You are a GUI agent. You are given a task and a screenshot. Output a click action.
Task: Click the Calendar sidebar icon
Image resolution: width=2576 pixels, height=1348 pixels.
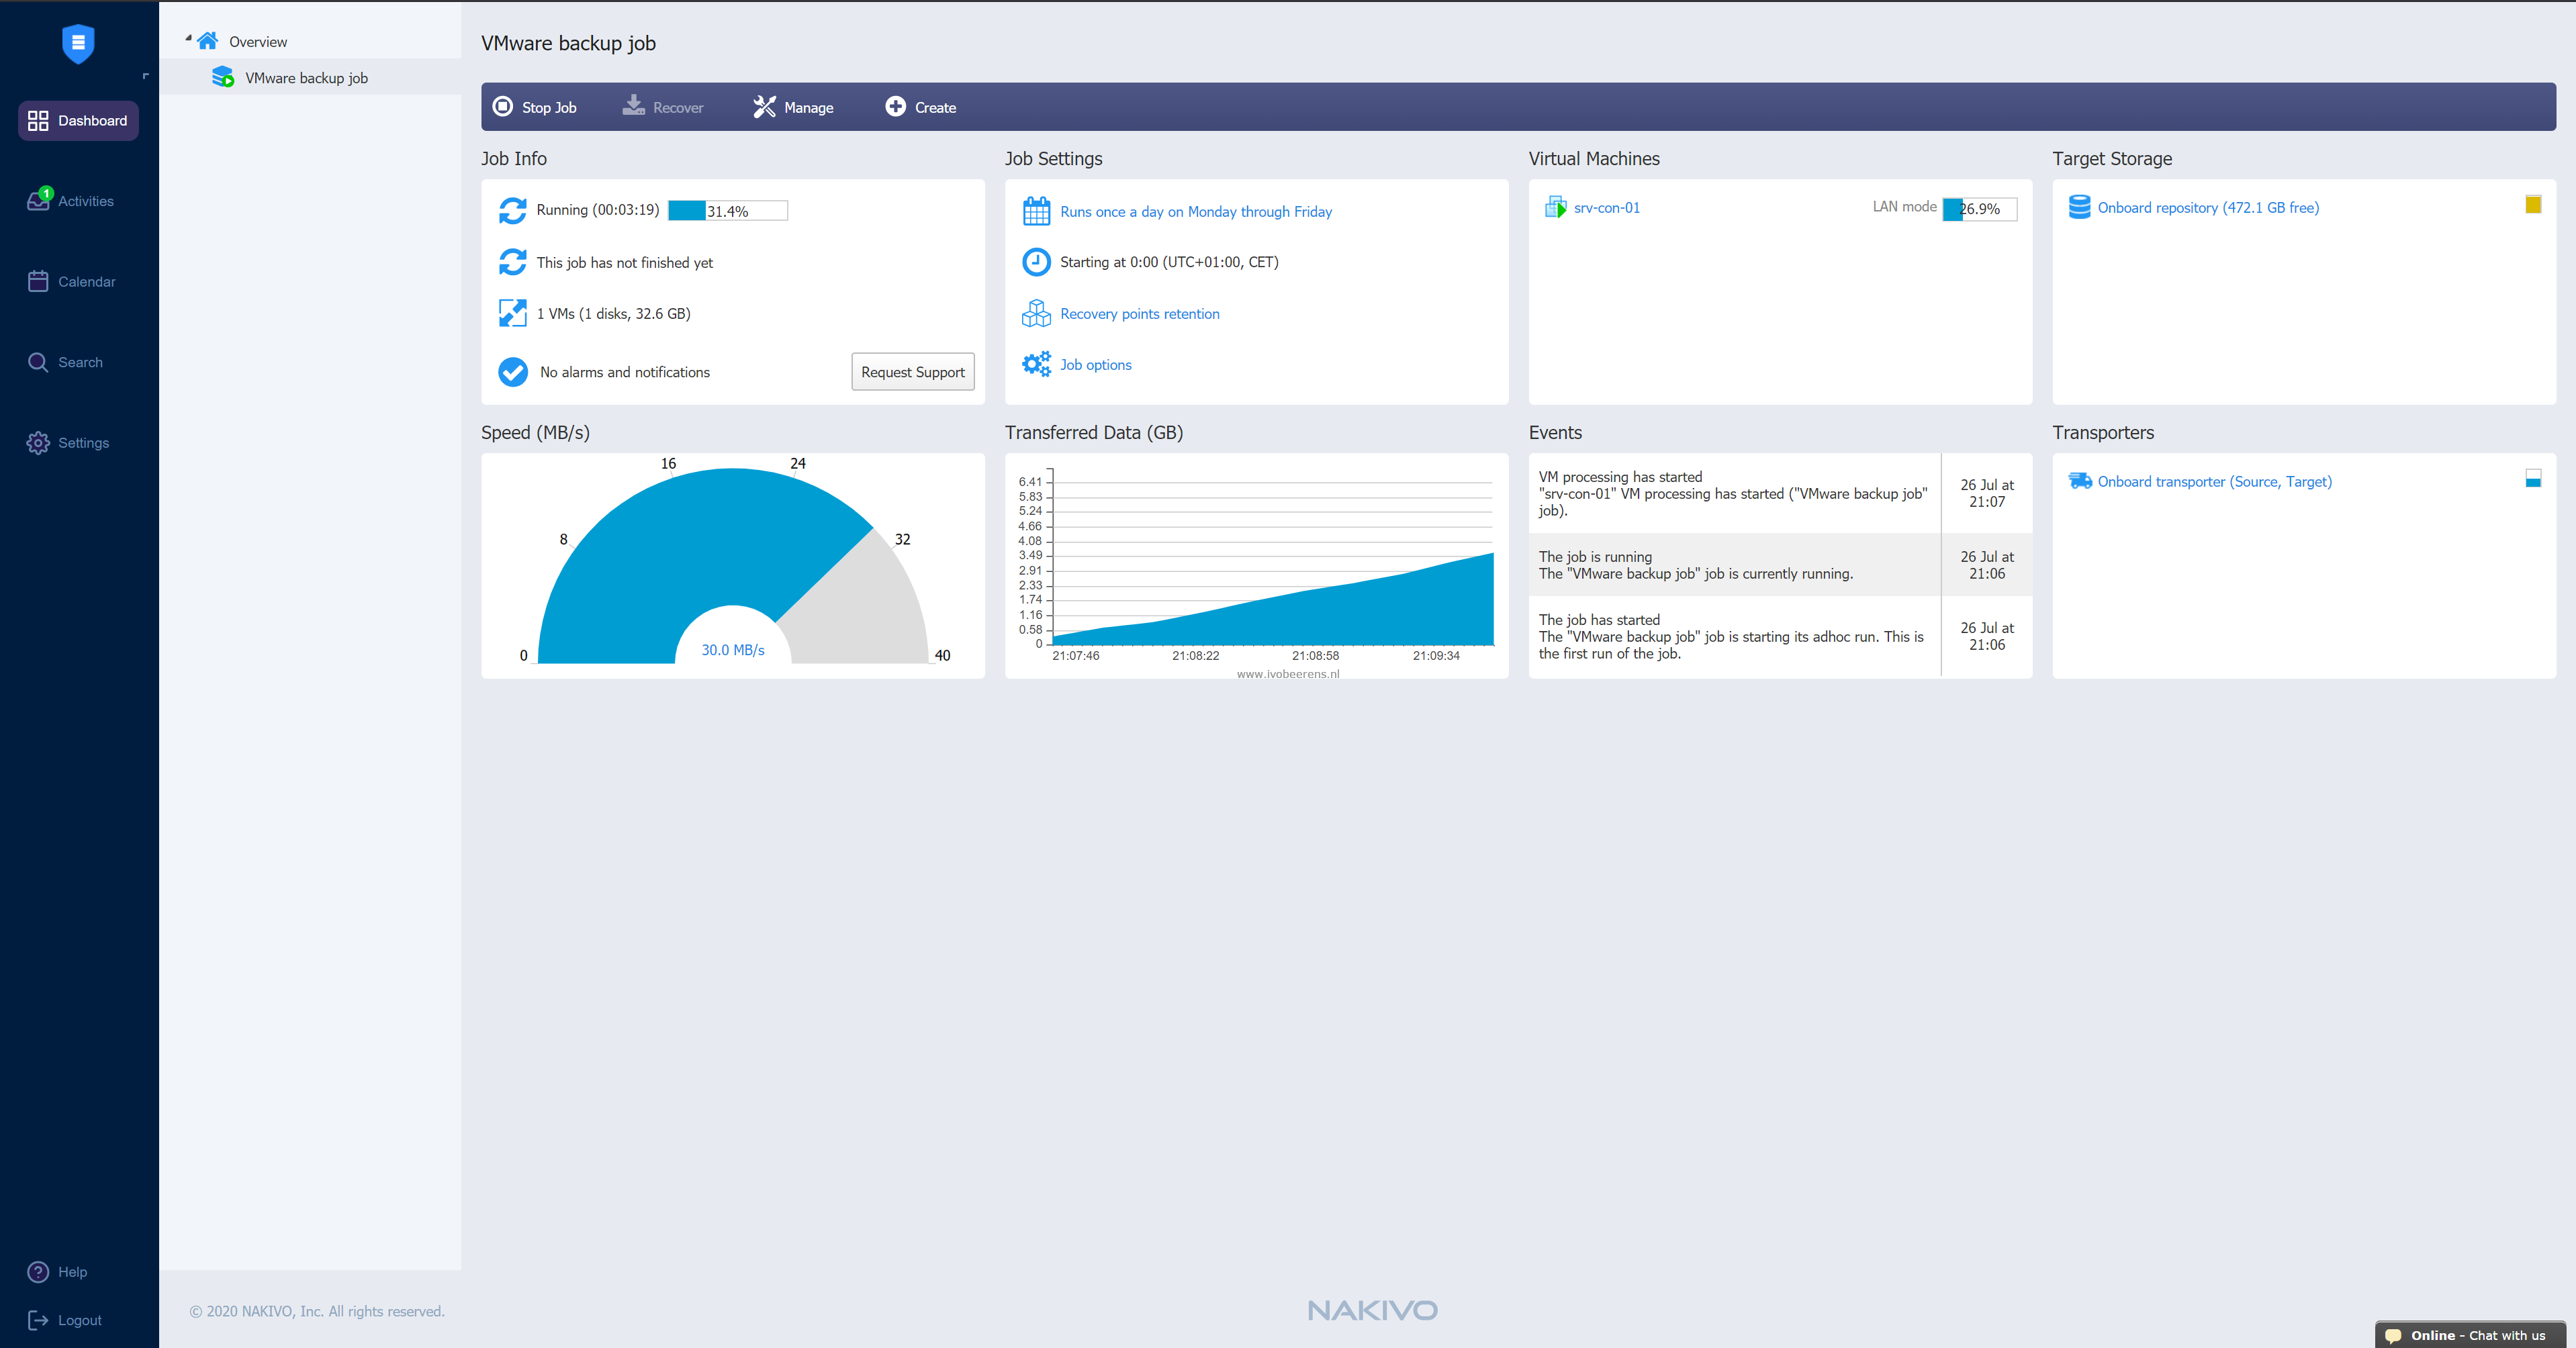tap(38, 281)
